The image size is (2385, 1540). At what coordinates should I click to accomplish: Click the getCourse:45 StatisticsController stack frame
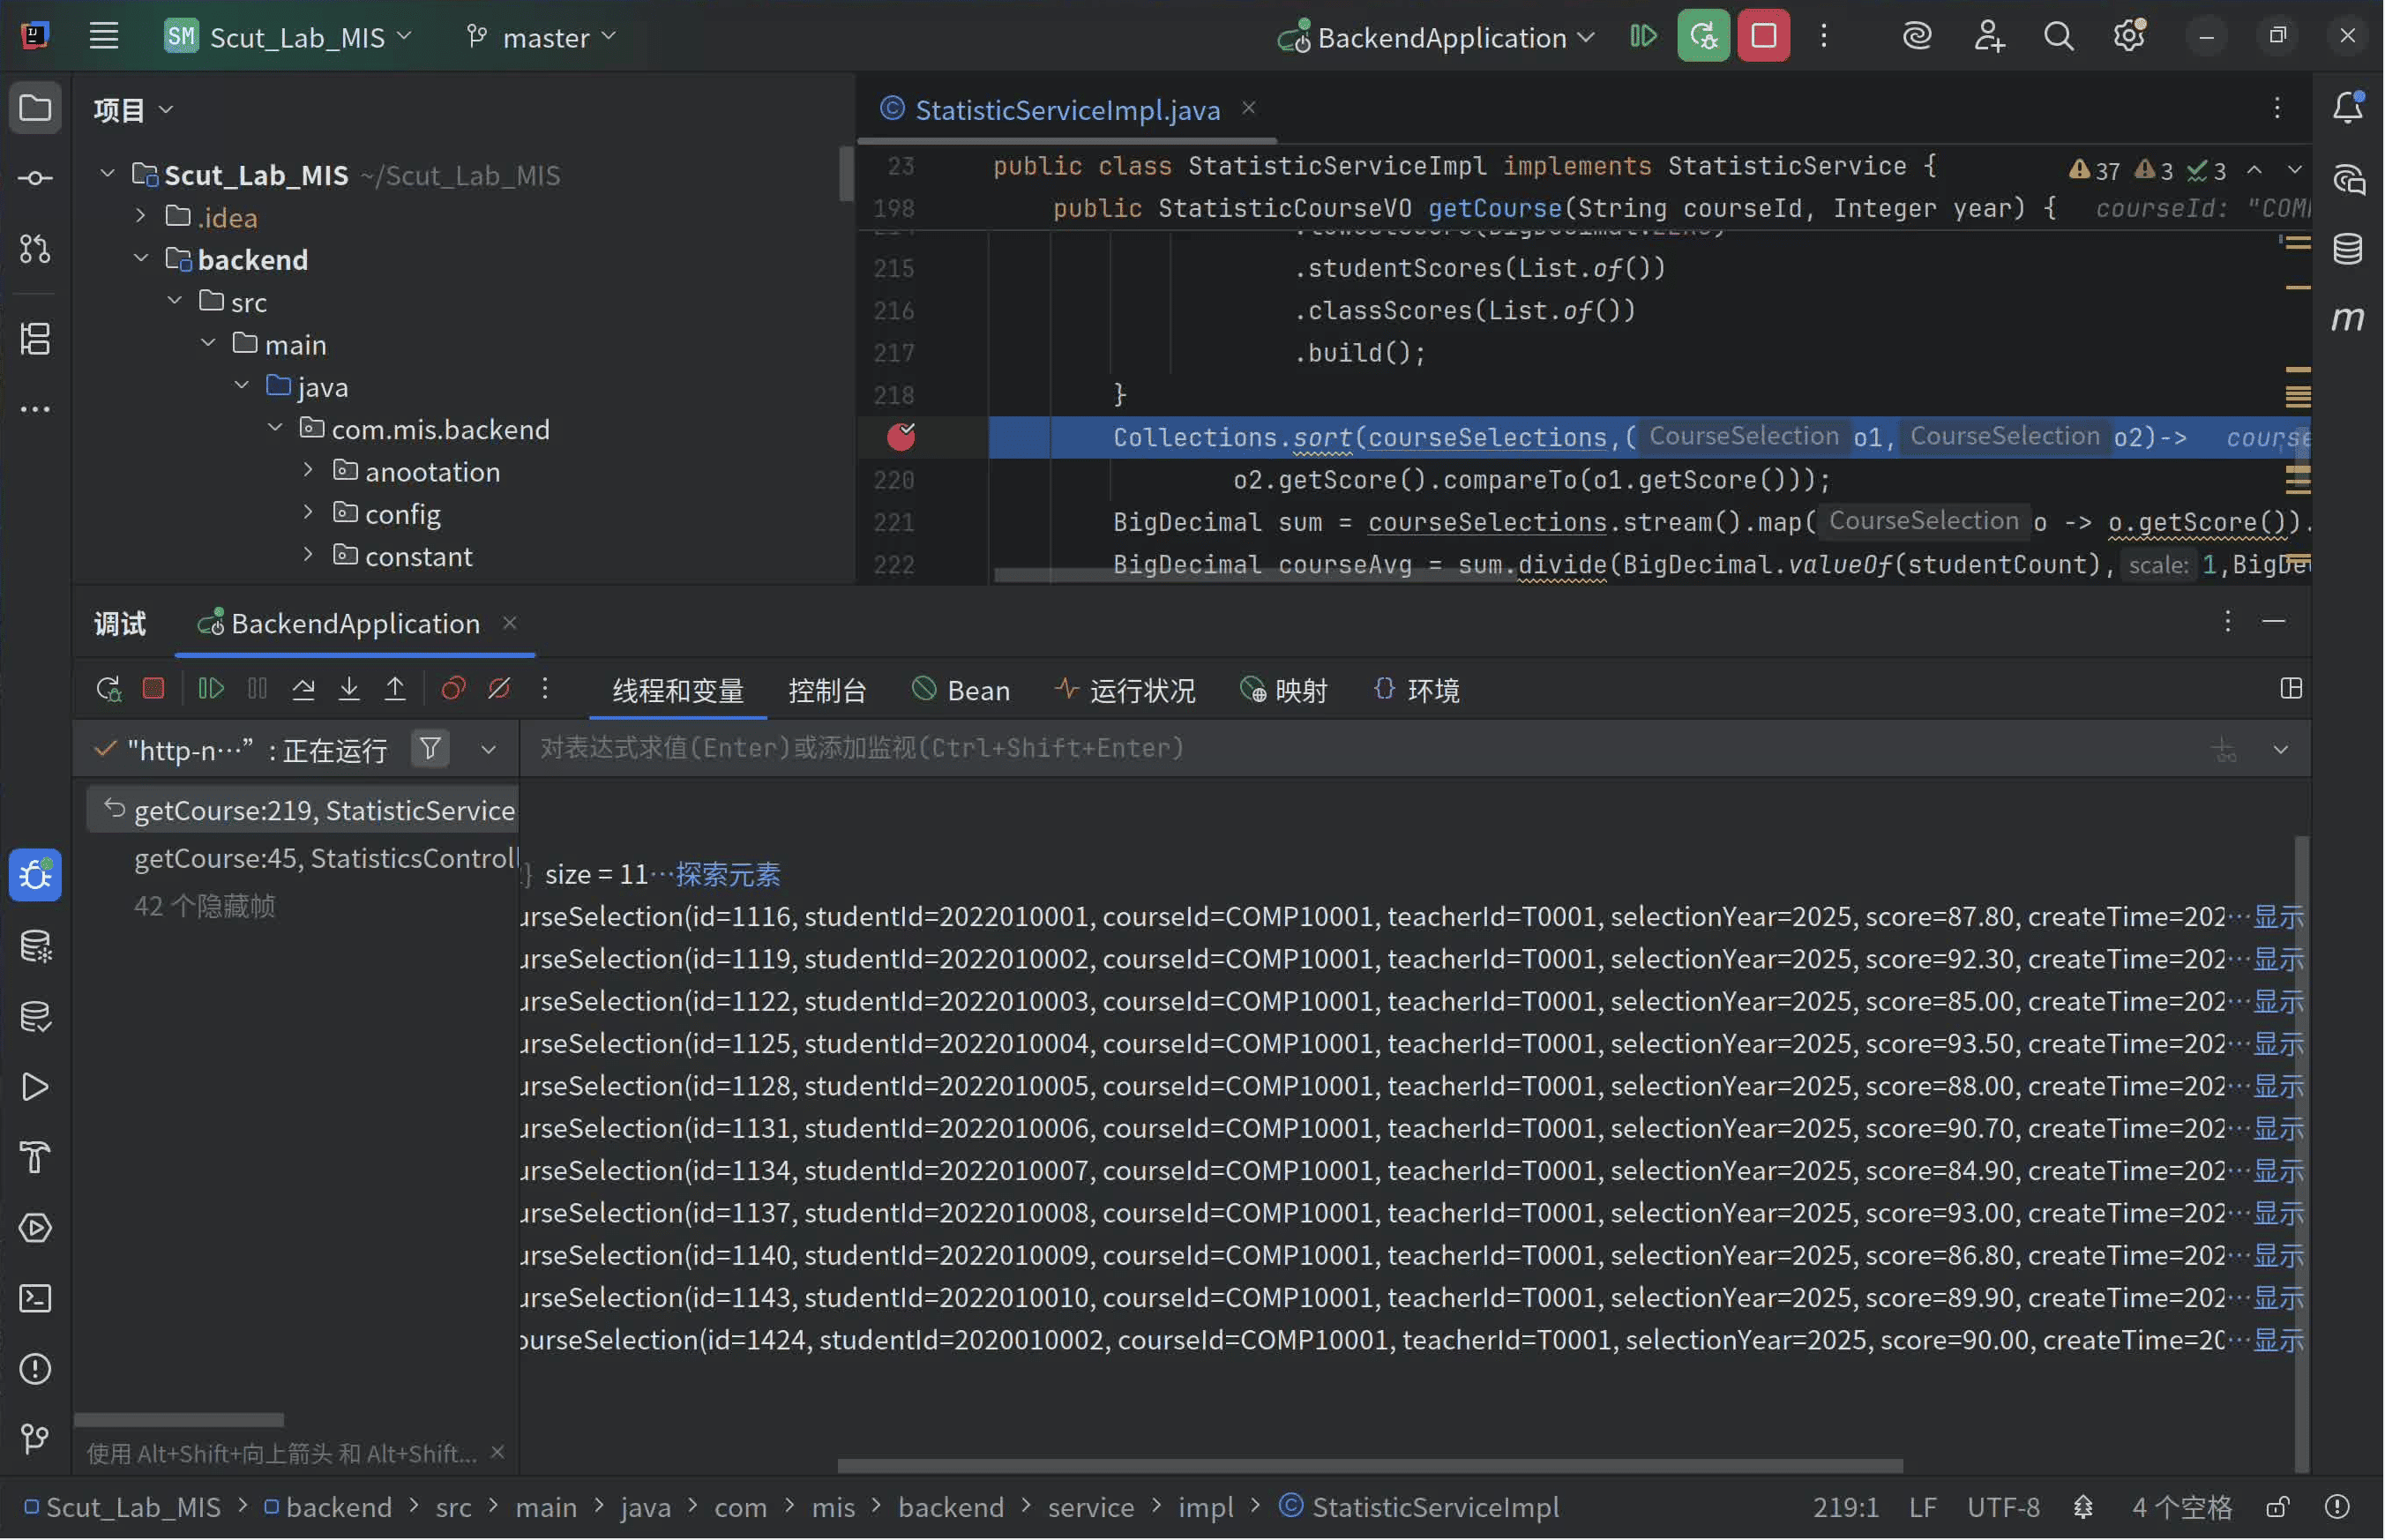pos(325,859)
